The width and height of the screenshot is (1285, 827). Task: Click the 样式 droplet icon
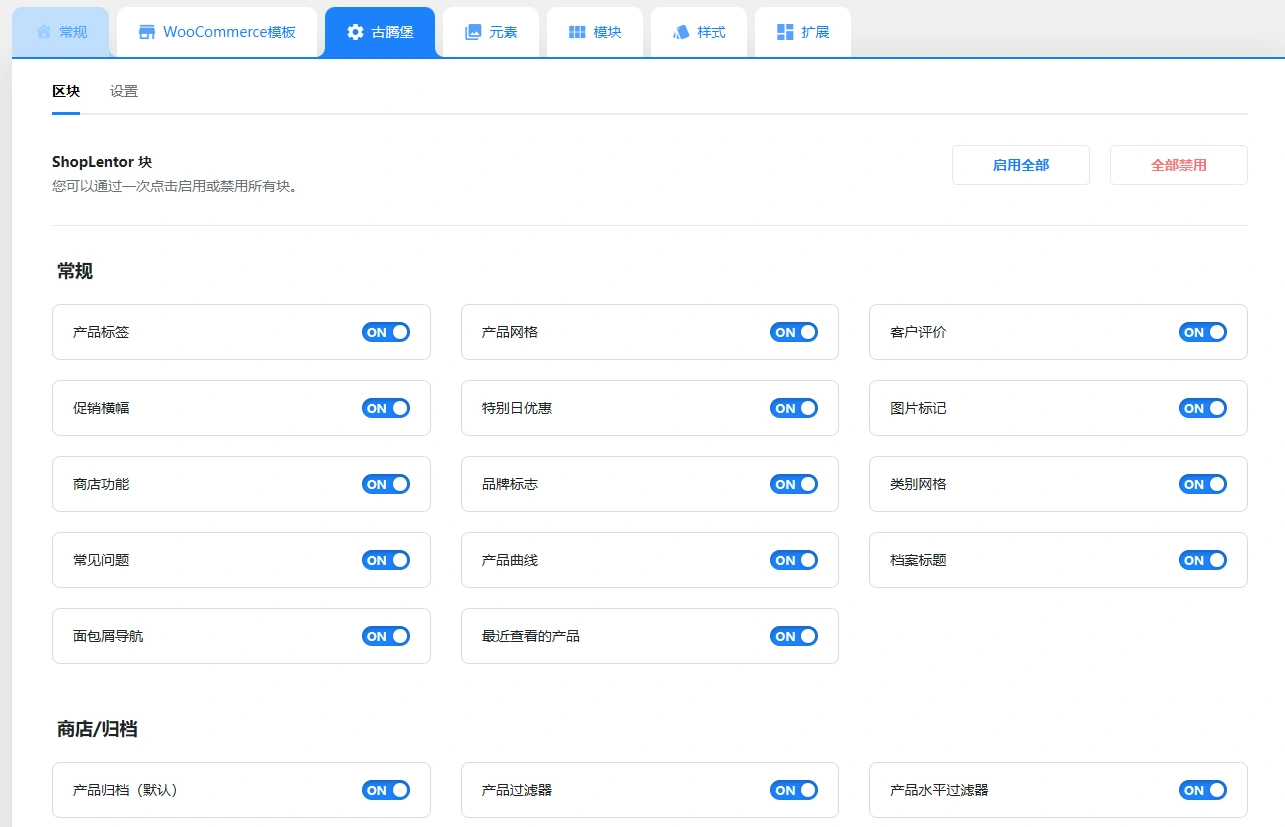click(682, 31)
